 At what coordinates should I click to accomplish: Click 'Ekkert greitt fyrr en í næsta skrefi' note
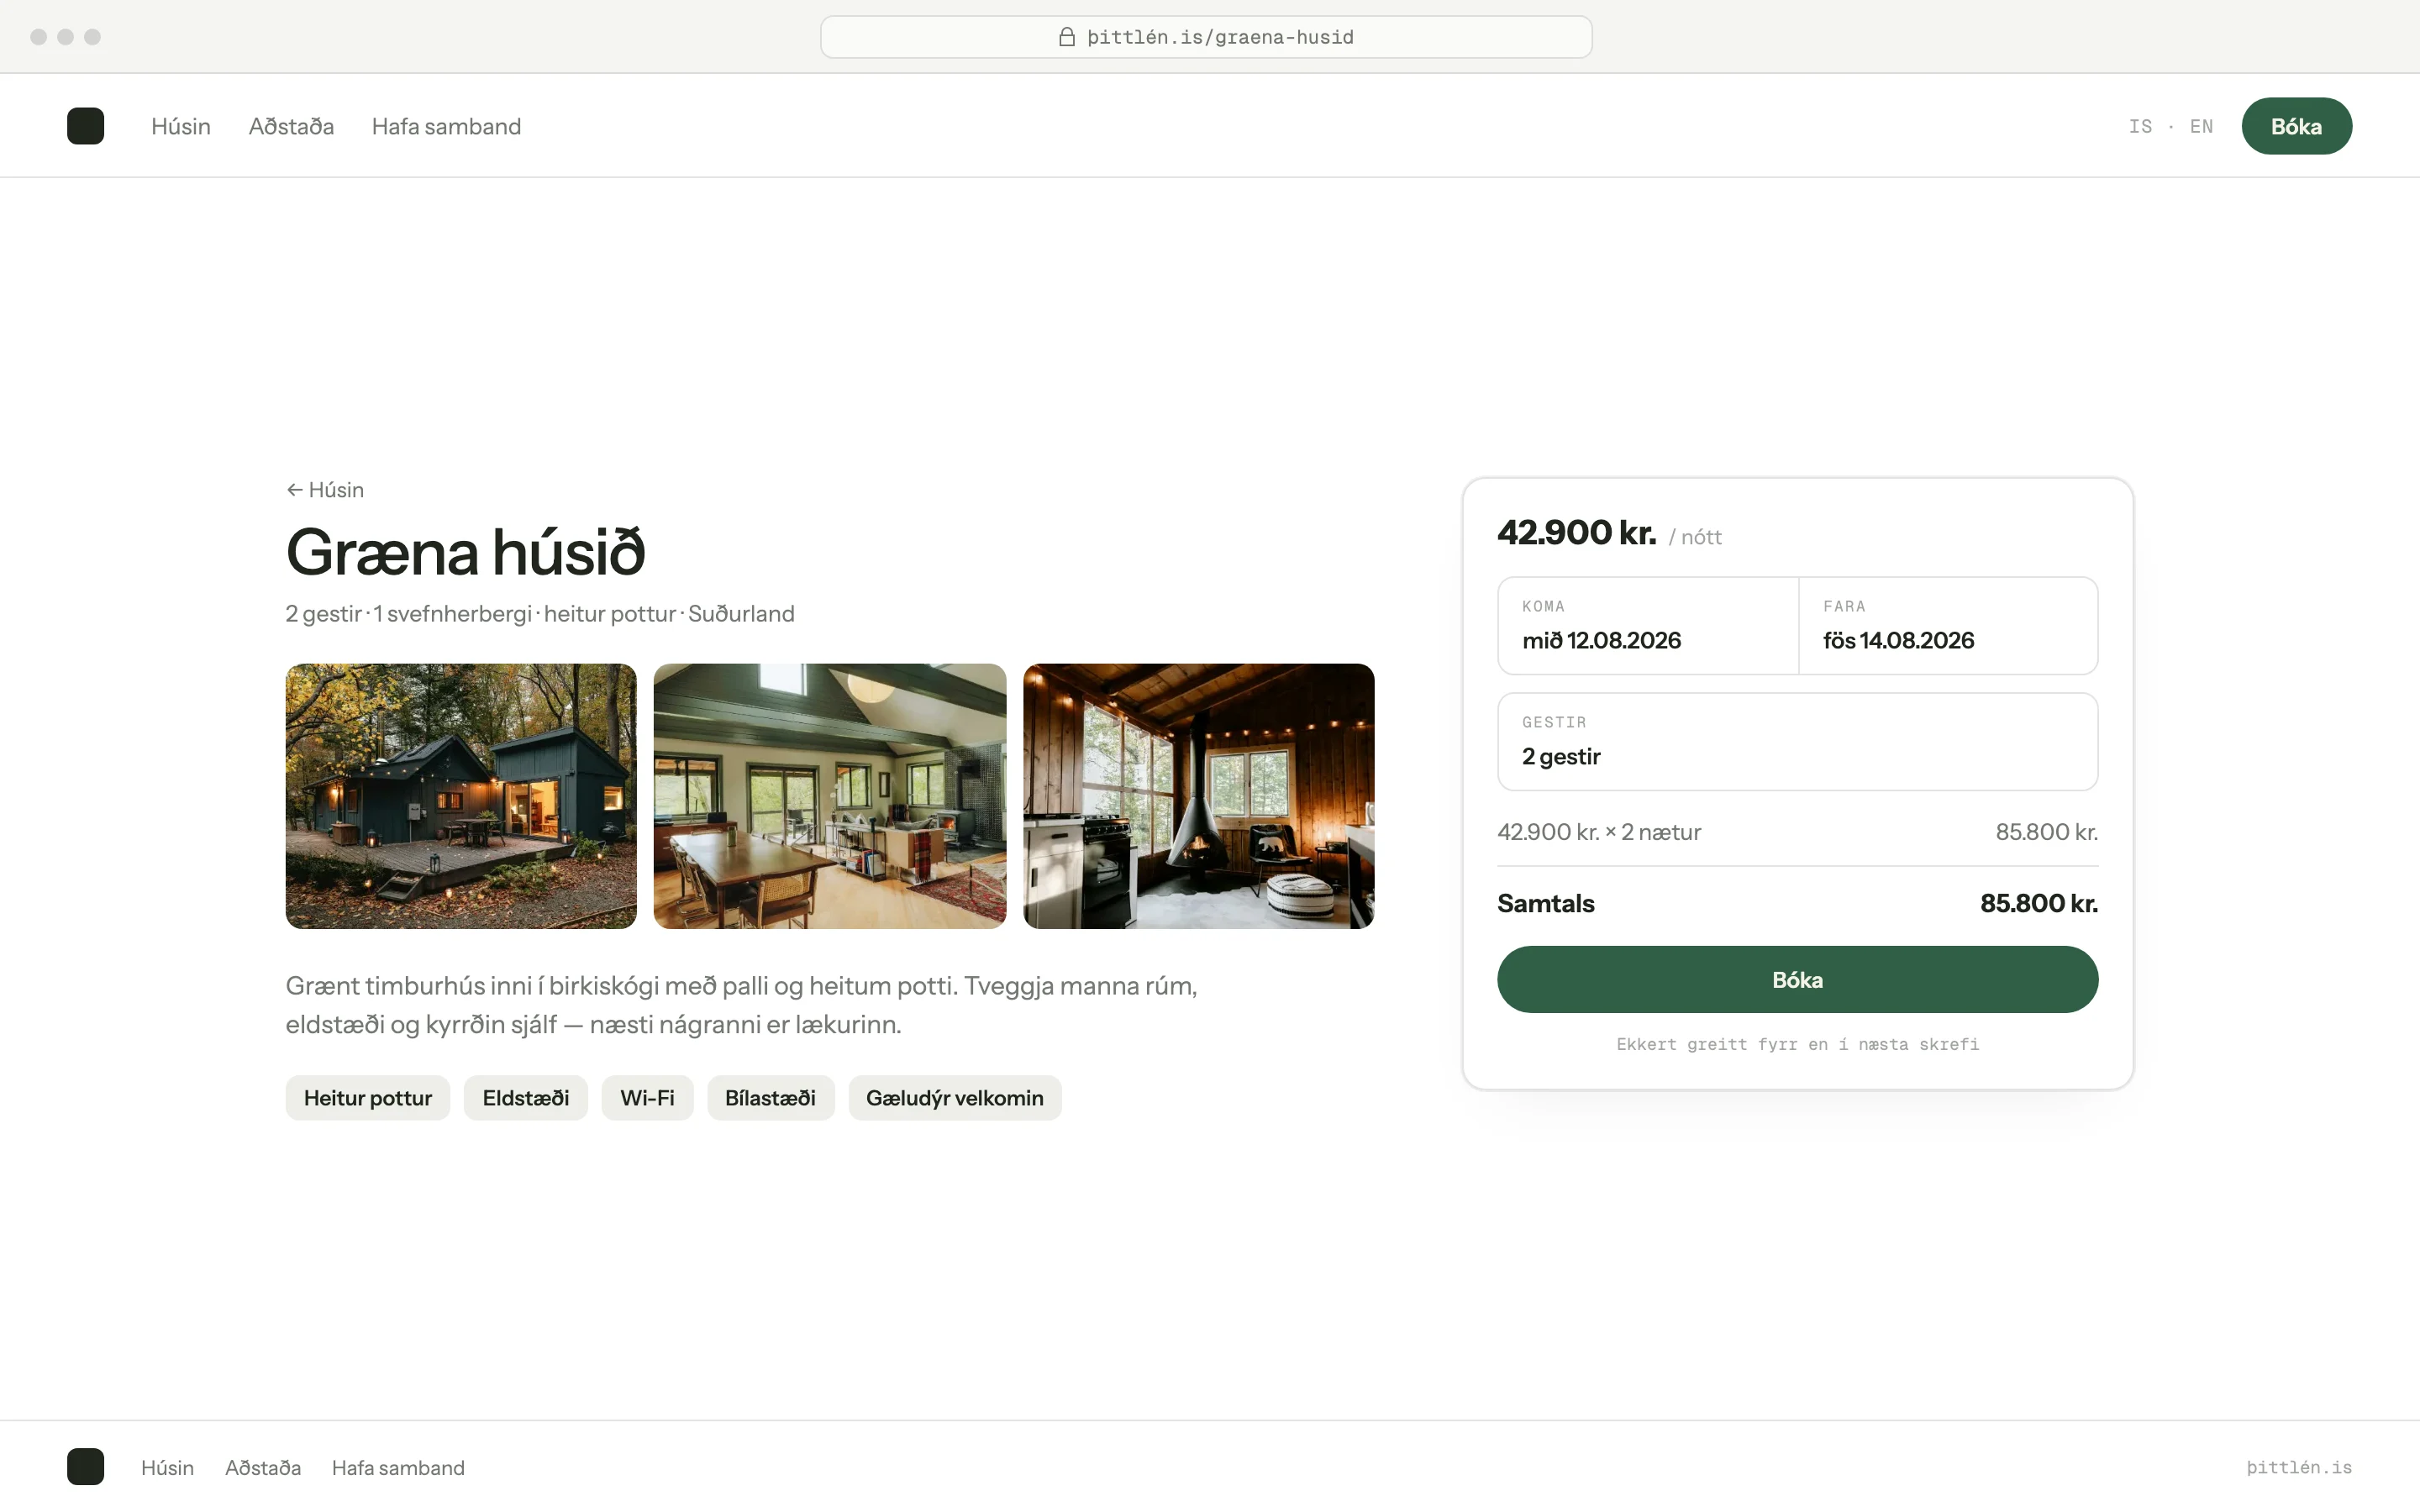click(x=1797, y=1044)
